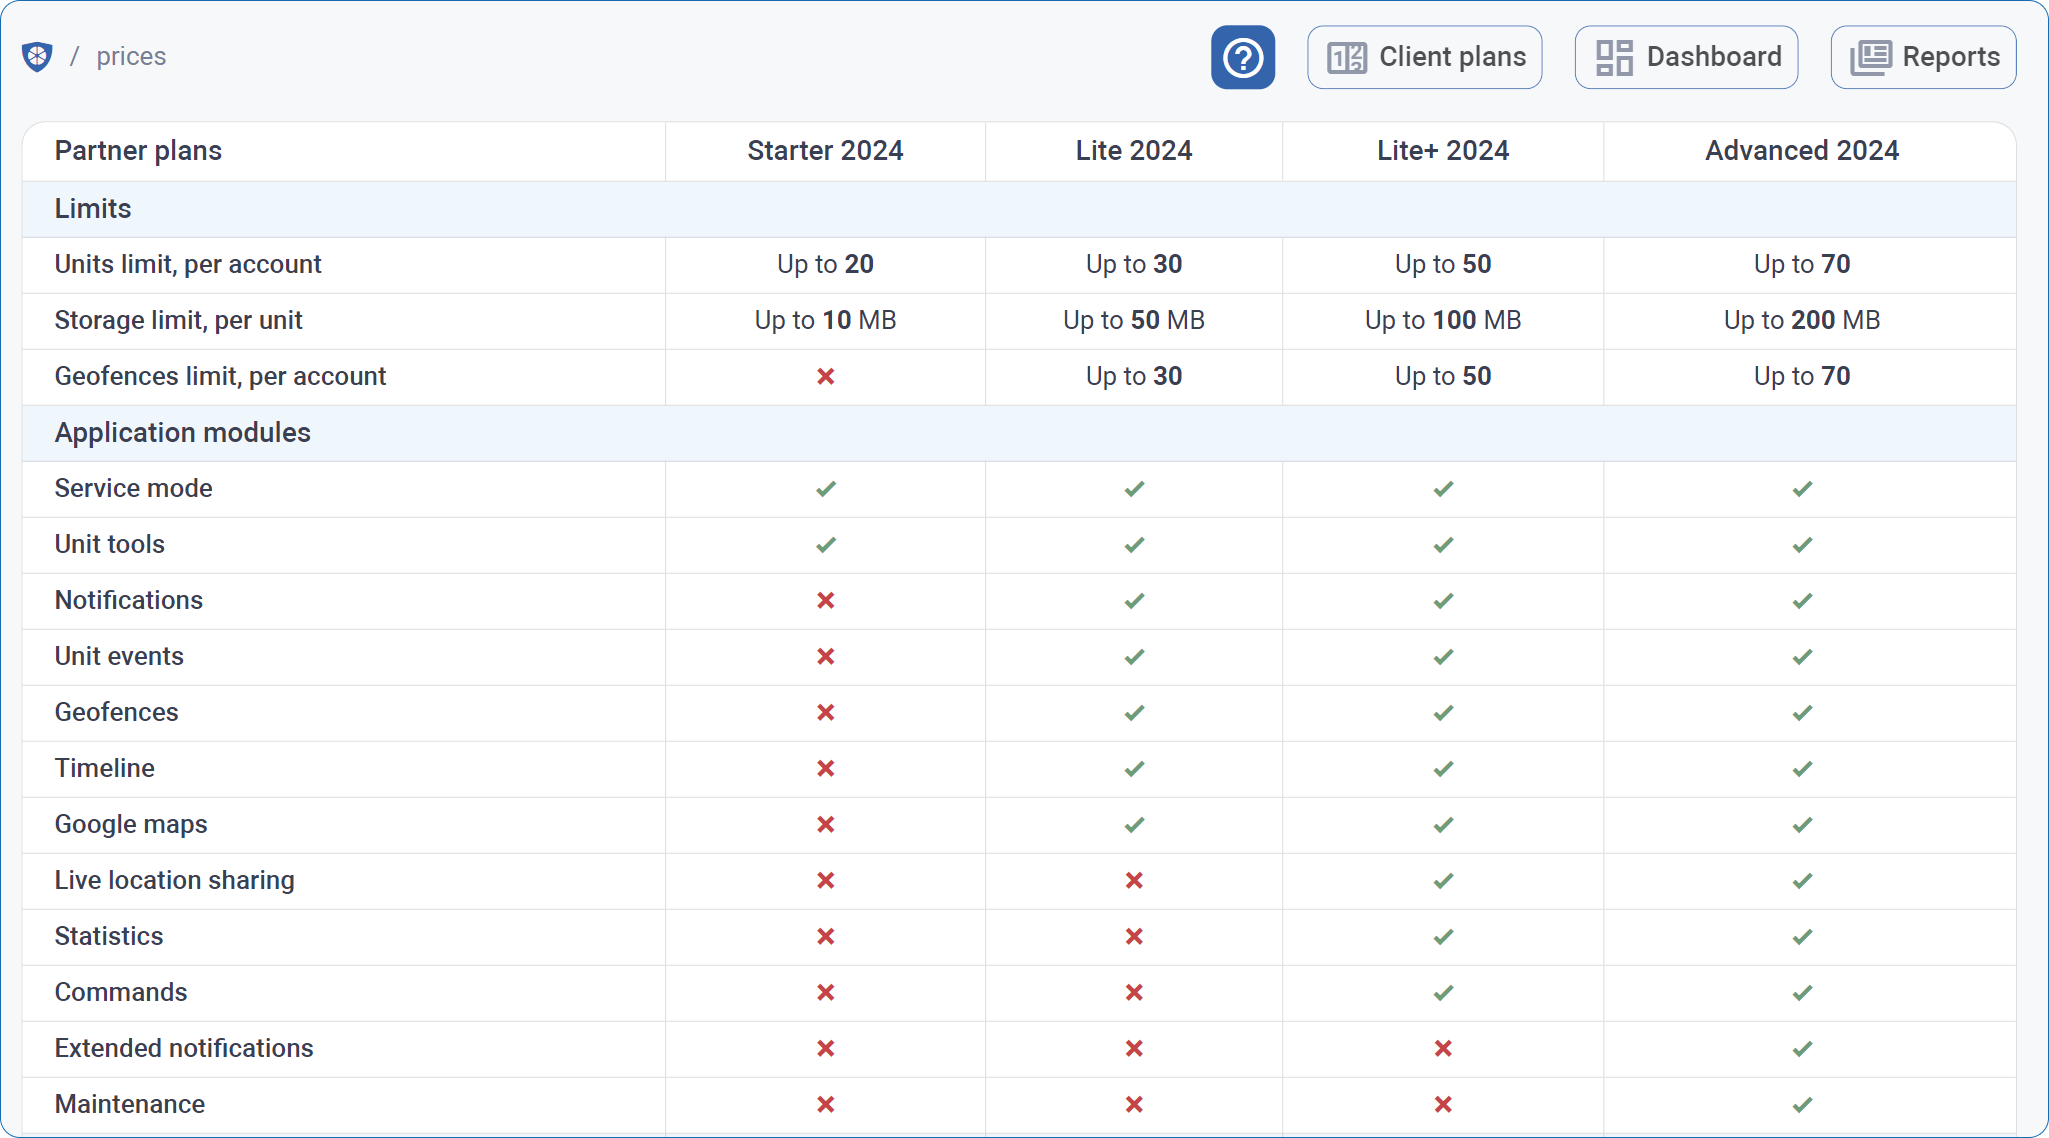Click the breadcrumb home shield icon
The width and height of the screenshot is (2049, 1138).
click(x=38, y=56)
